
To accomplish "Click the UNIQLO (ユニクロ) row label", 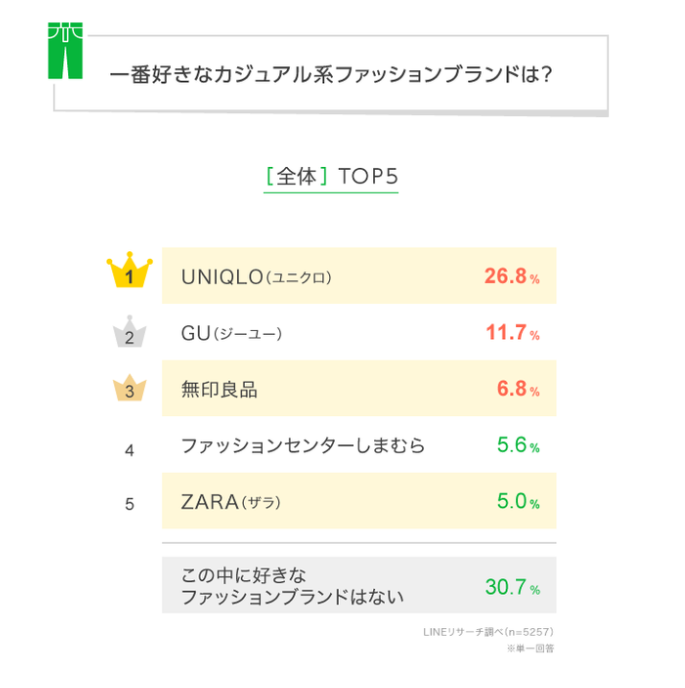I will pos(256,277).
